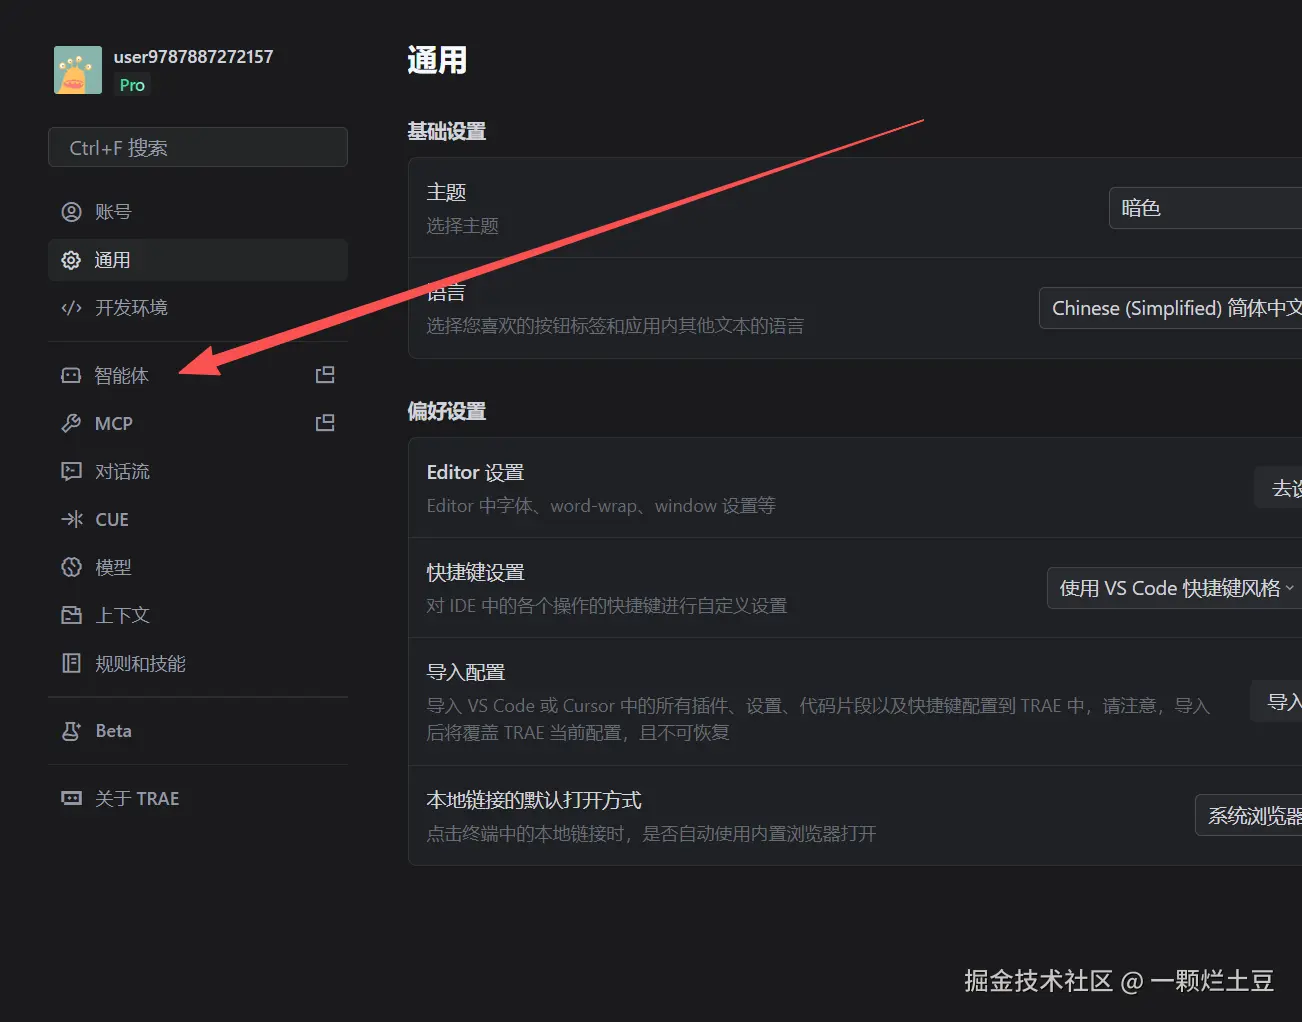1302x1022 pixels.
Task: Open the 账号 settings page
Action: [198, 212]
